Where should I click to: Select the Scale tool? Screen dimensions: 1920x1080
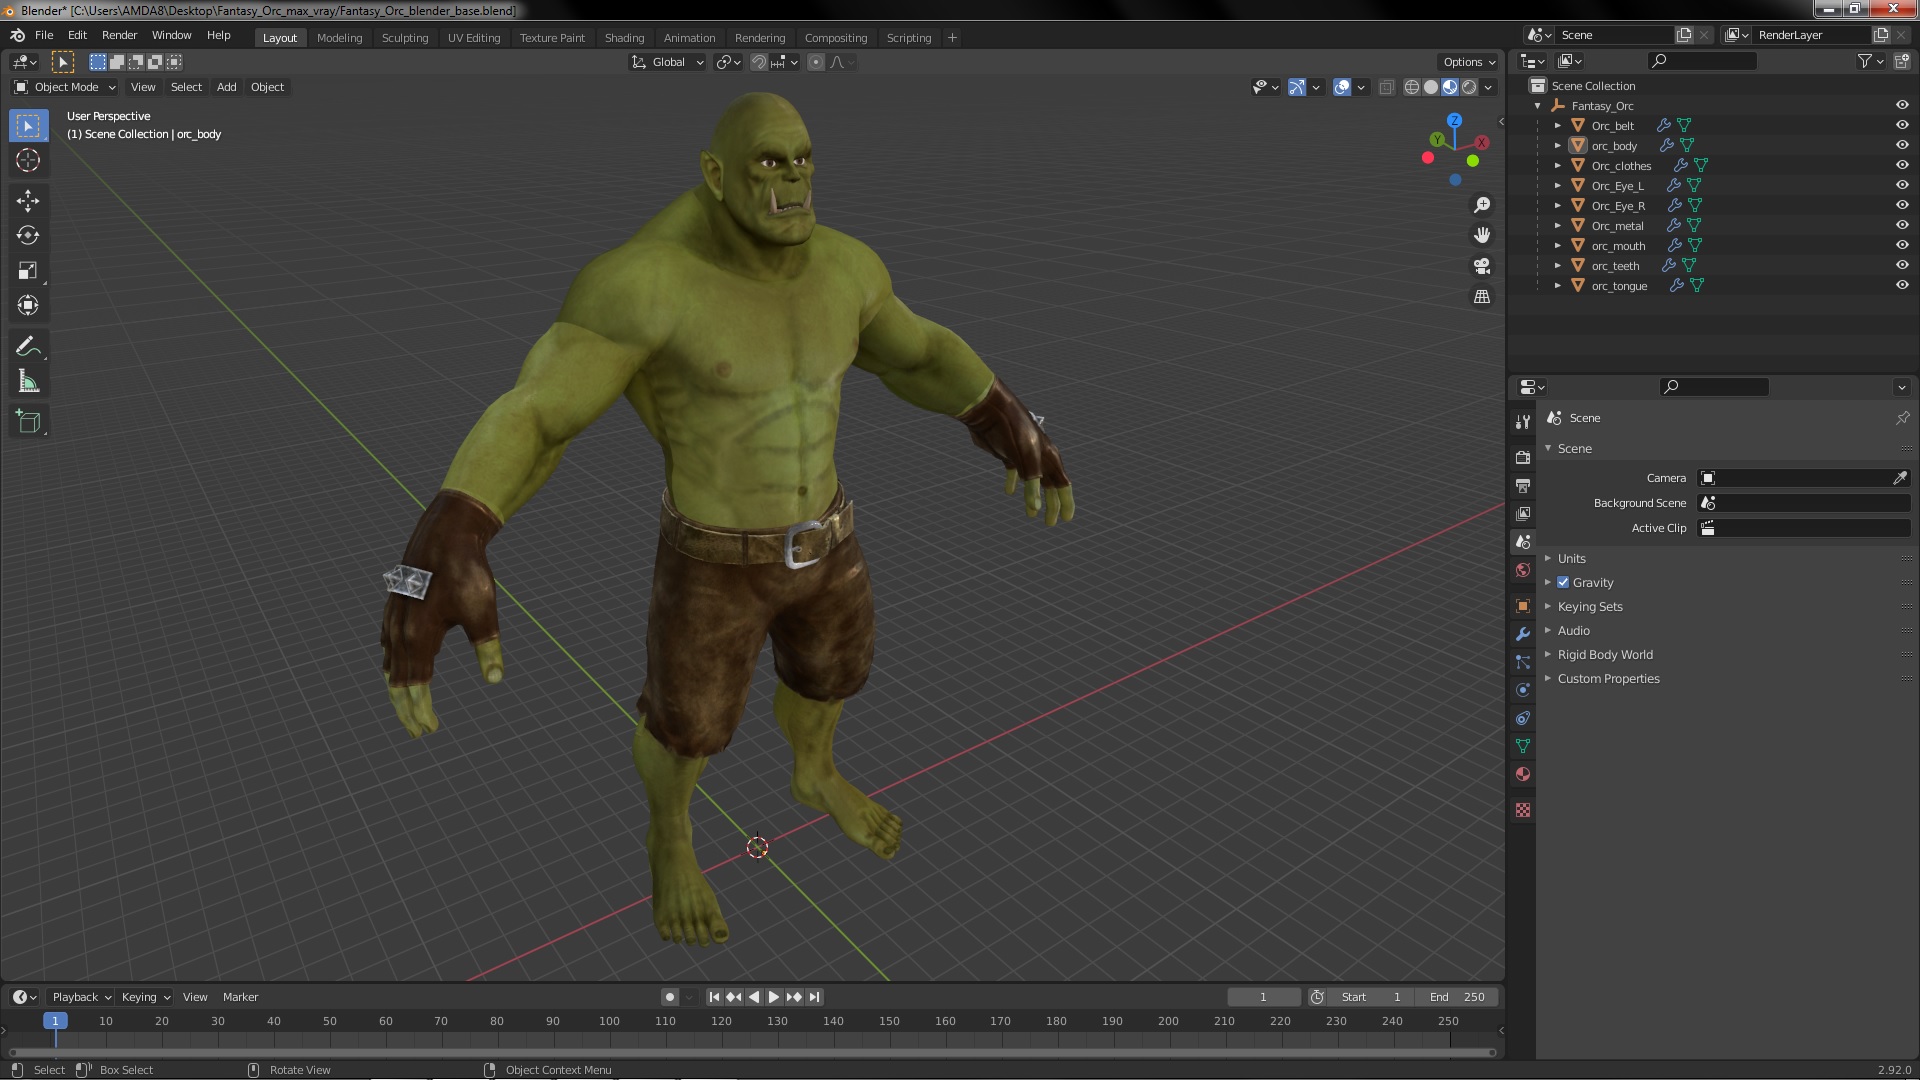click(28, 271)
